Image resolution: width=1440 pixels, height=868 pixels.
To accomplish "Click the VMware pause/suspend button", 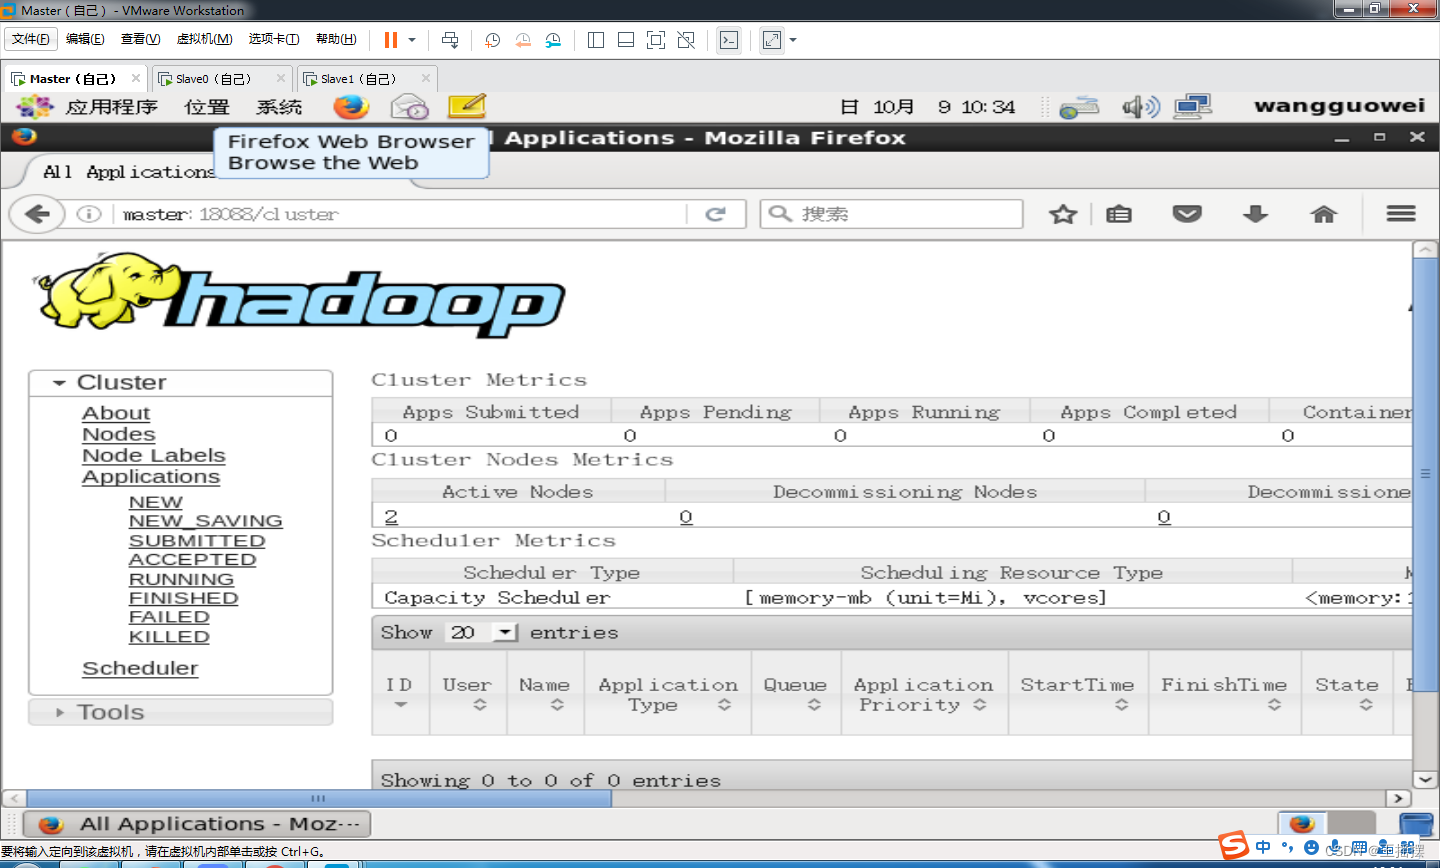I will click(x=390, y=40).
